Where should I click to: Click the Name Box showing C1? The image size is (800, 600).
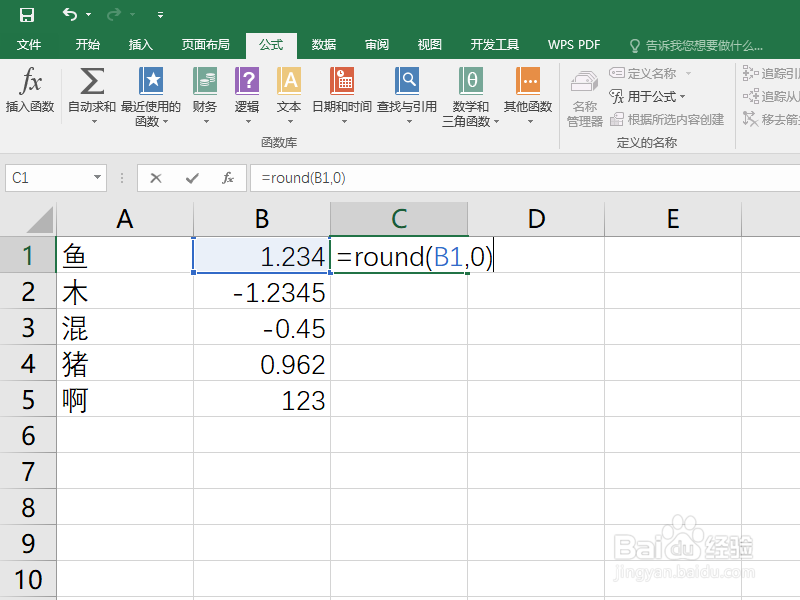pyautogui.click(x=48, y=178)
